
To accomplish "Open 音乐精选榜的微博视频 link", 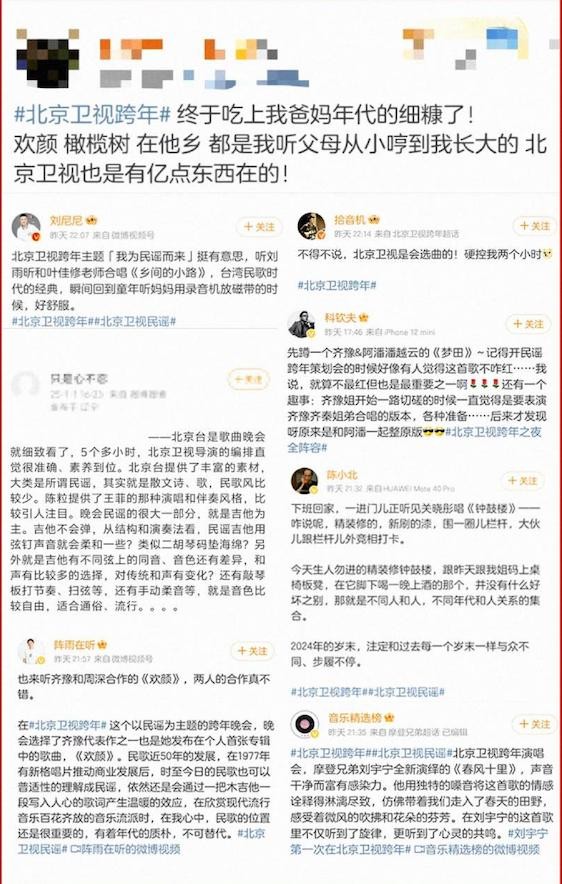I will click(477, 848).
